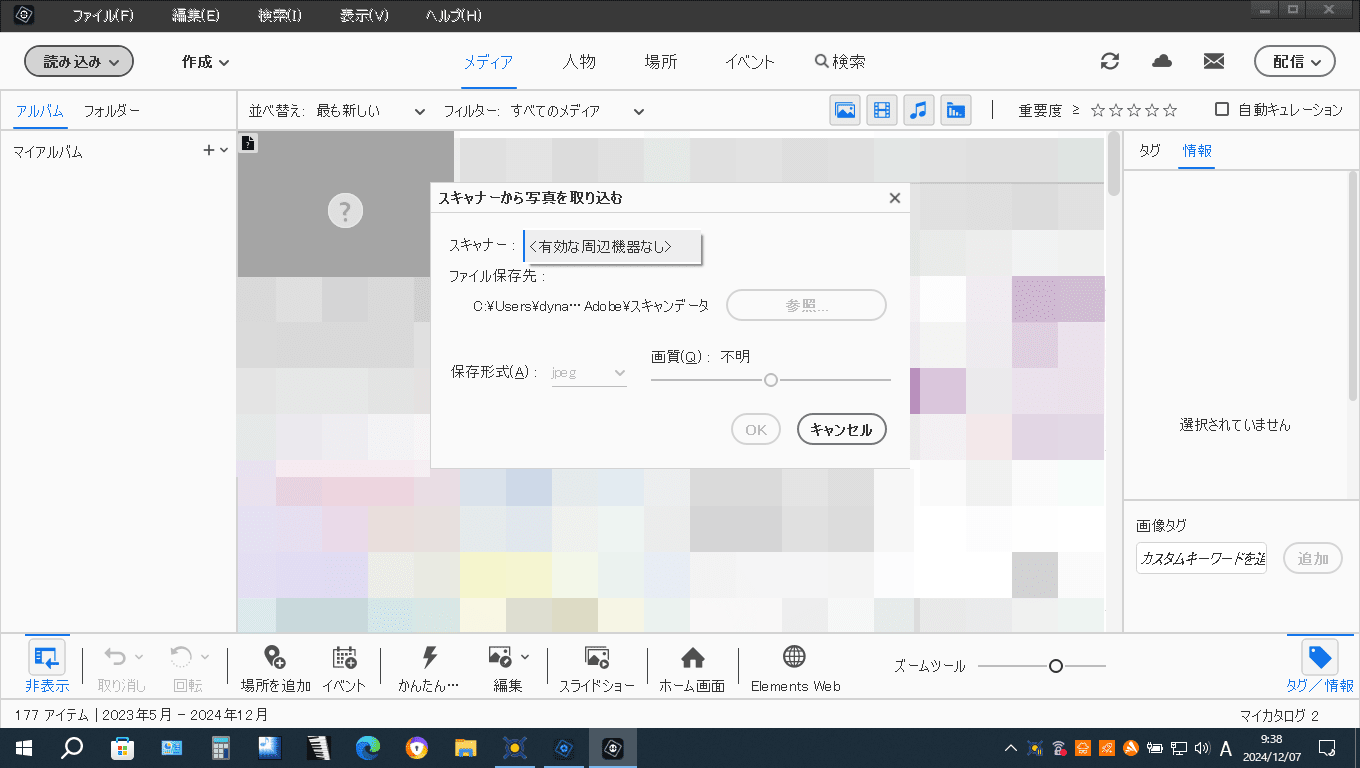Image resolution: width=1360 pixels, height=768 pixels.
Task: Switch to Albums tab in left panel
Action: (40, 111)
